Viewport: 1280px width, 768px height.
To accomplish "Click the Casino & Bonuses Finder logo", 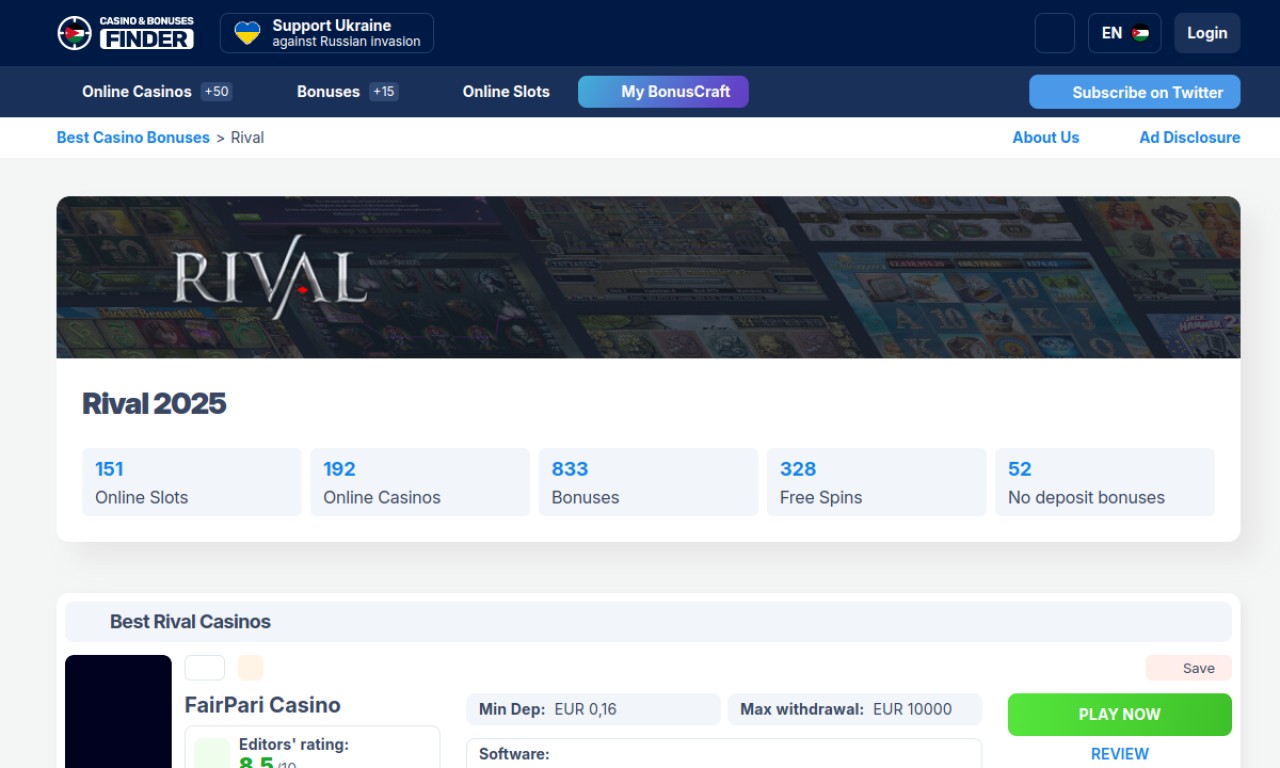I will coord(125,33).
